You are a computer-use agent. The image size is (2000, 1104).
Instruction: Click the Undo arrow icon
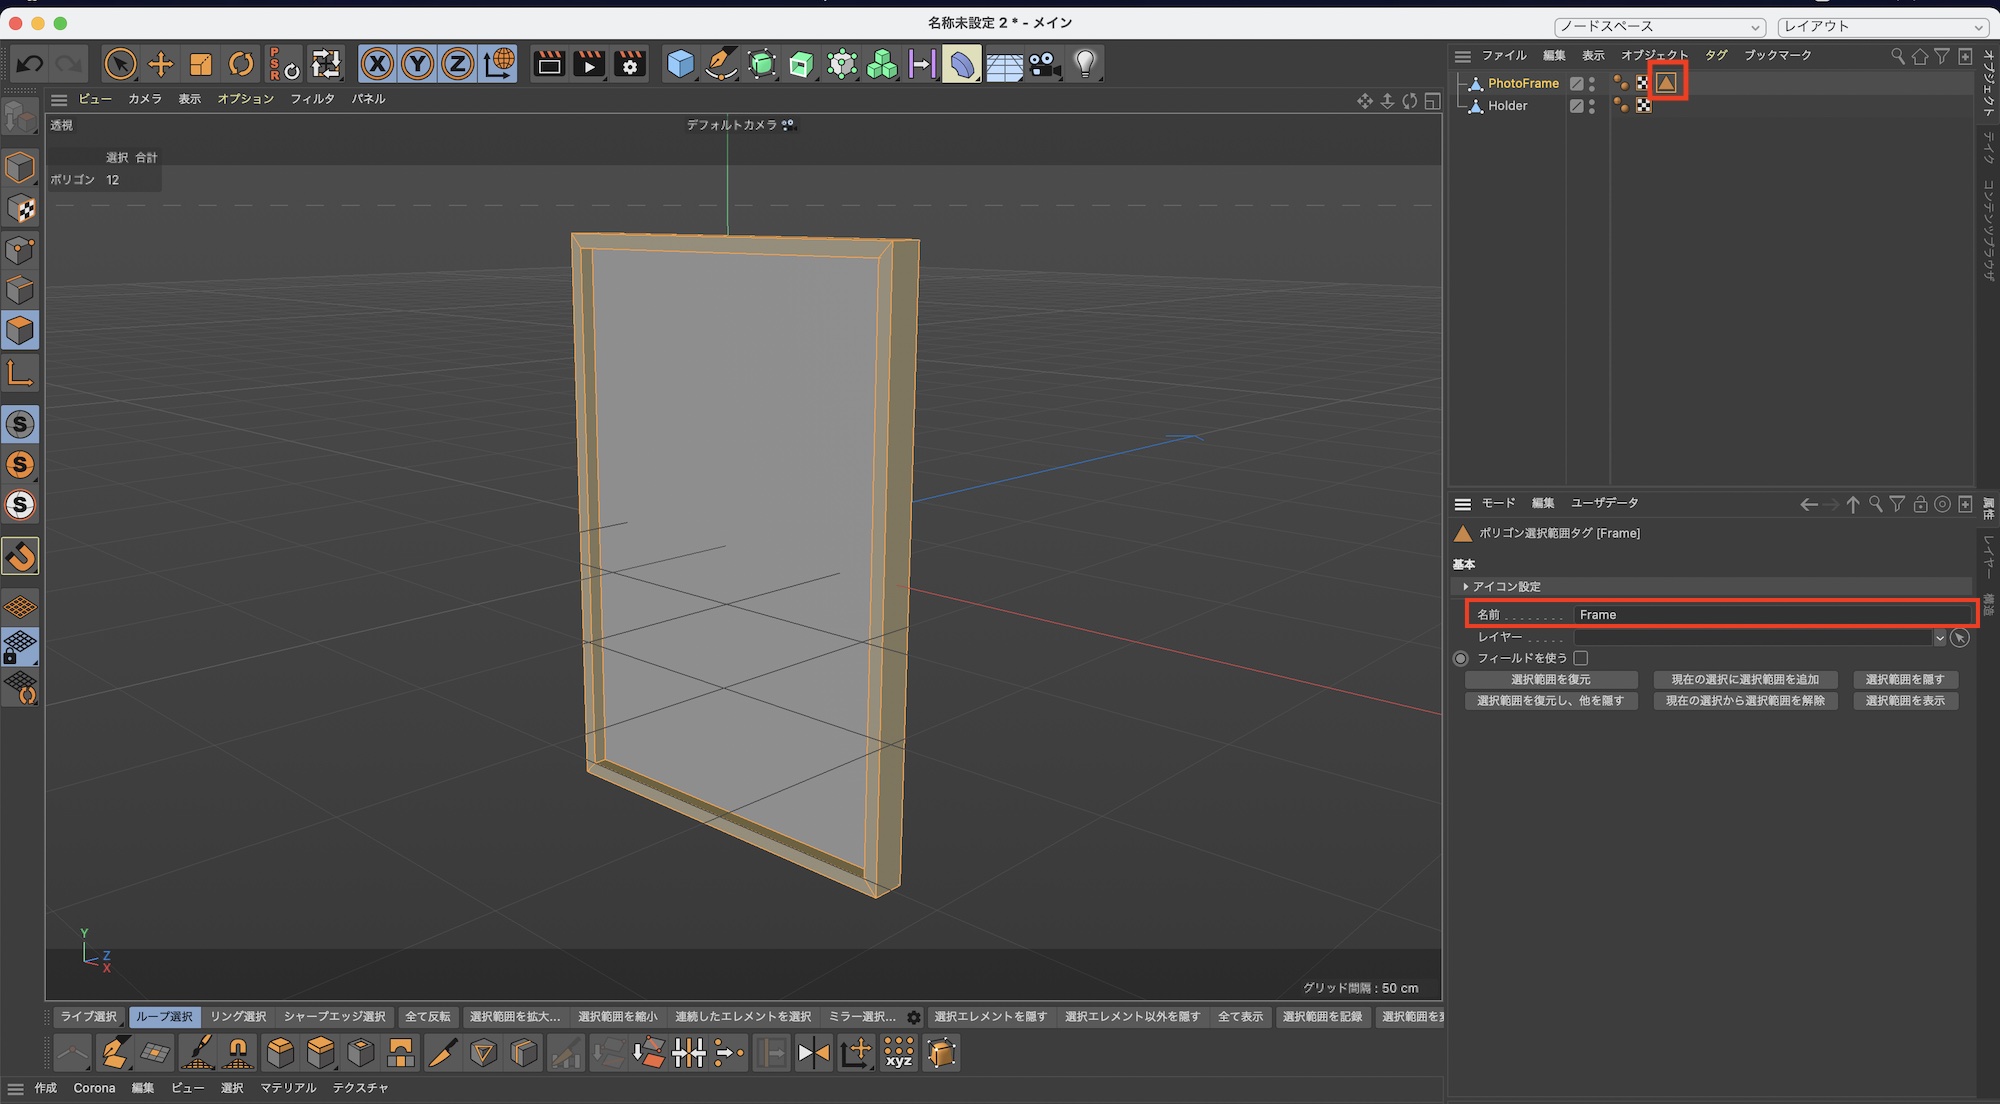pos(29,65)
